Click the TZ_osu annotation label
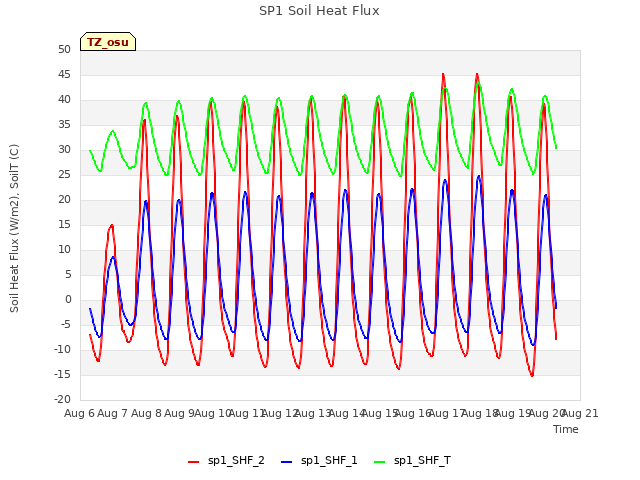 tap(108, 42)
